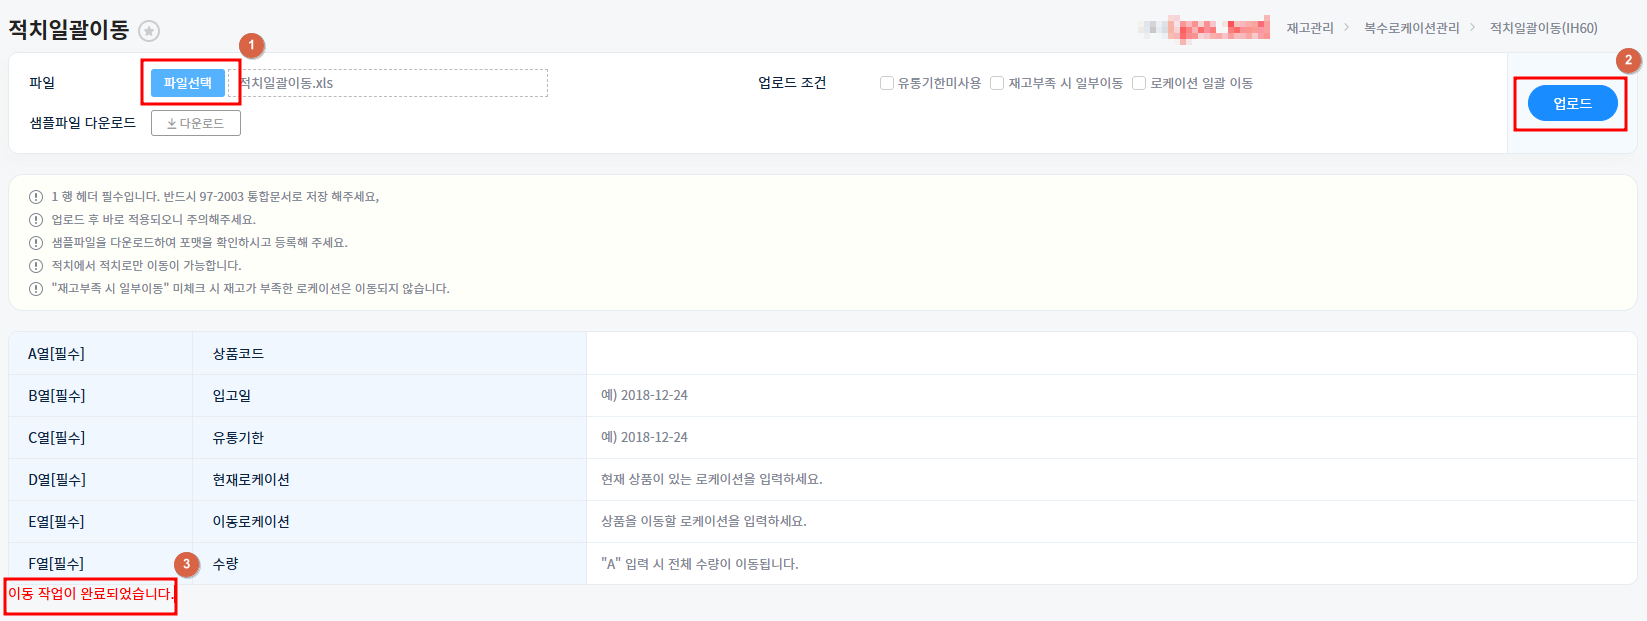The image size is (1647, 621).
Task: Click info icon beside '1 행 헤더 필수입니다' notice
Action: (x=36, y=197)
